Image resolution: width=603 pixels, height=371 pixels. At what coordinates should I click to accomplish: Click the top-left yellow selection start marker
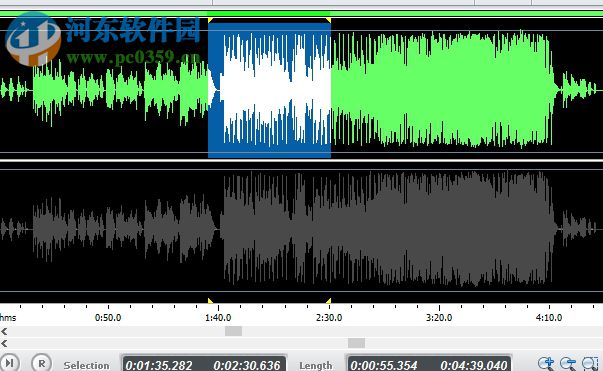point(210,20)
